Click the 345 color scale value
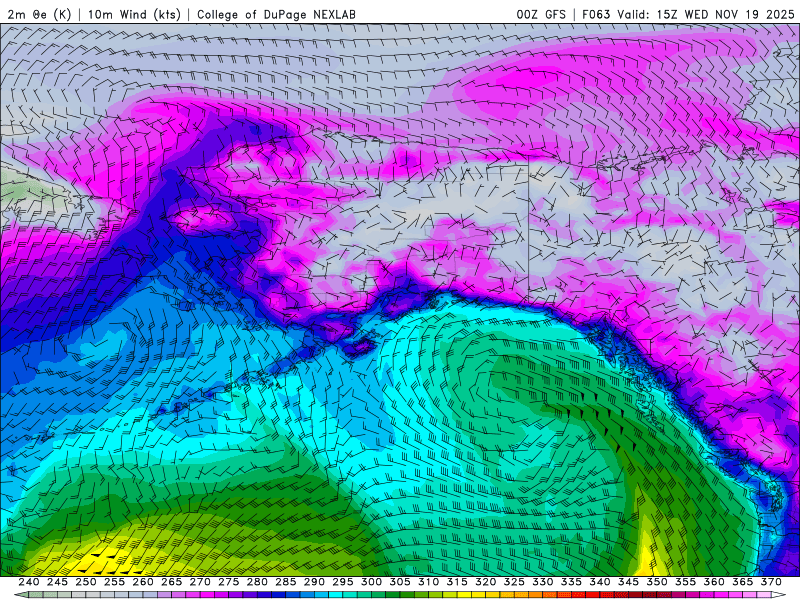The width and height of the screenshot is (800, 600). pyautogui.click(x=629, y=582)
